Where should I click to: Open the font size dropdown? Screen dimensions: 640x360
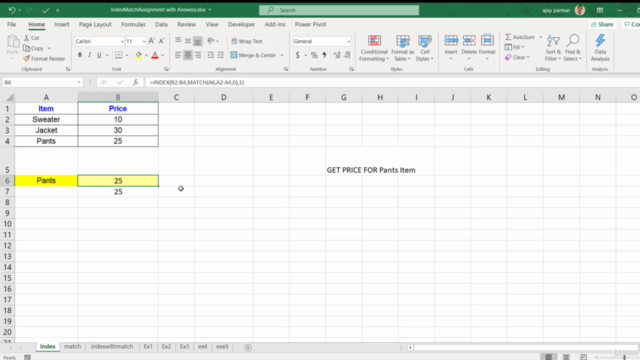tap(144, 41)
